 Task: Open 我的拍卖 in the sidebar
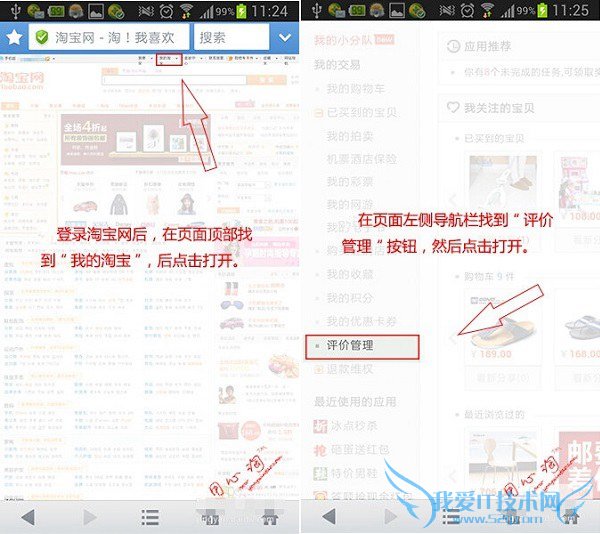[350, 136]
